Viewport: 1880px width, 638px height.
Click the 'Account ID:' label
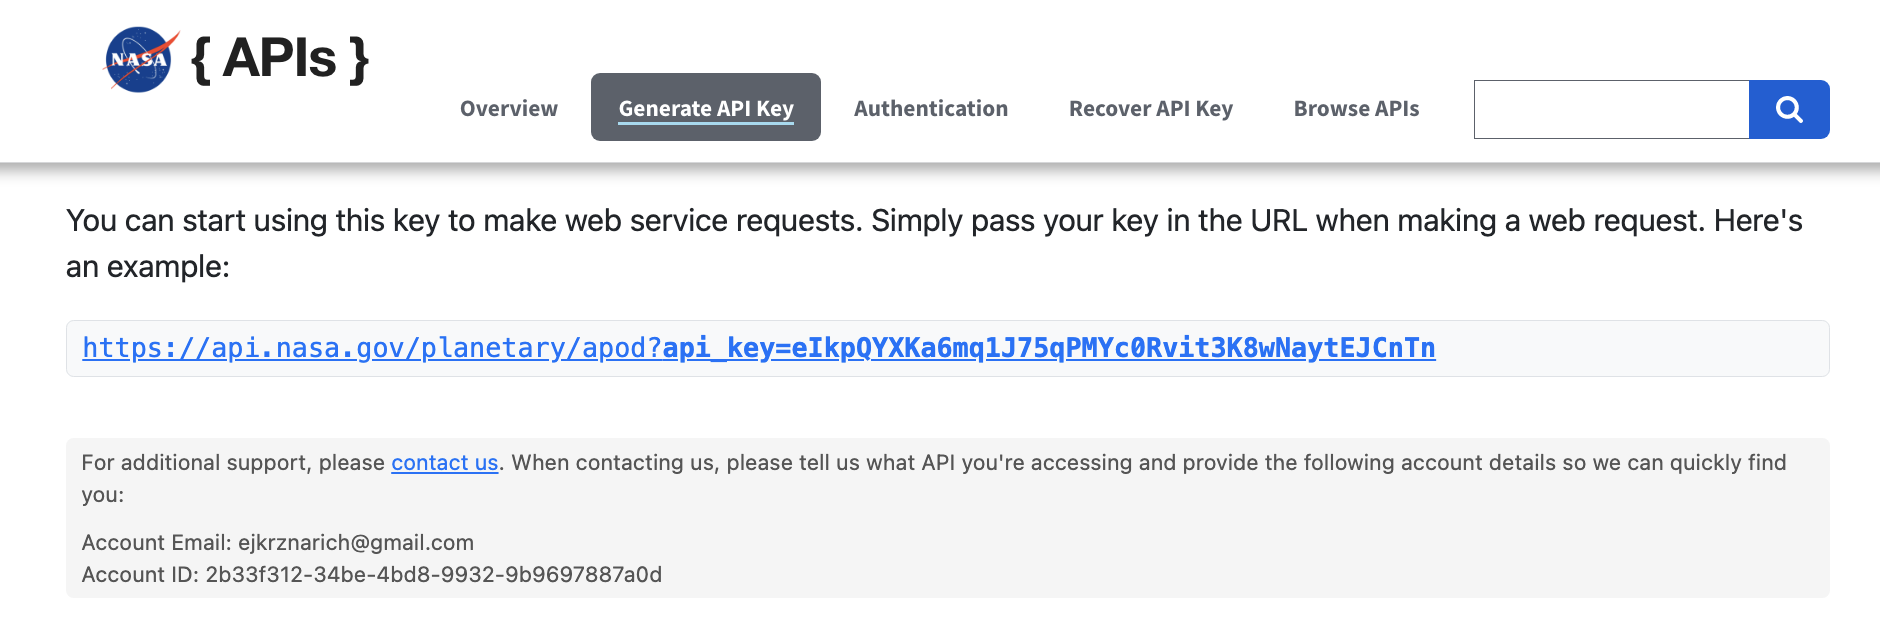point(140,575)
